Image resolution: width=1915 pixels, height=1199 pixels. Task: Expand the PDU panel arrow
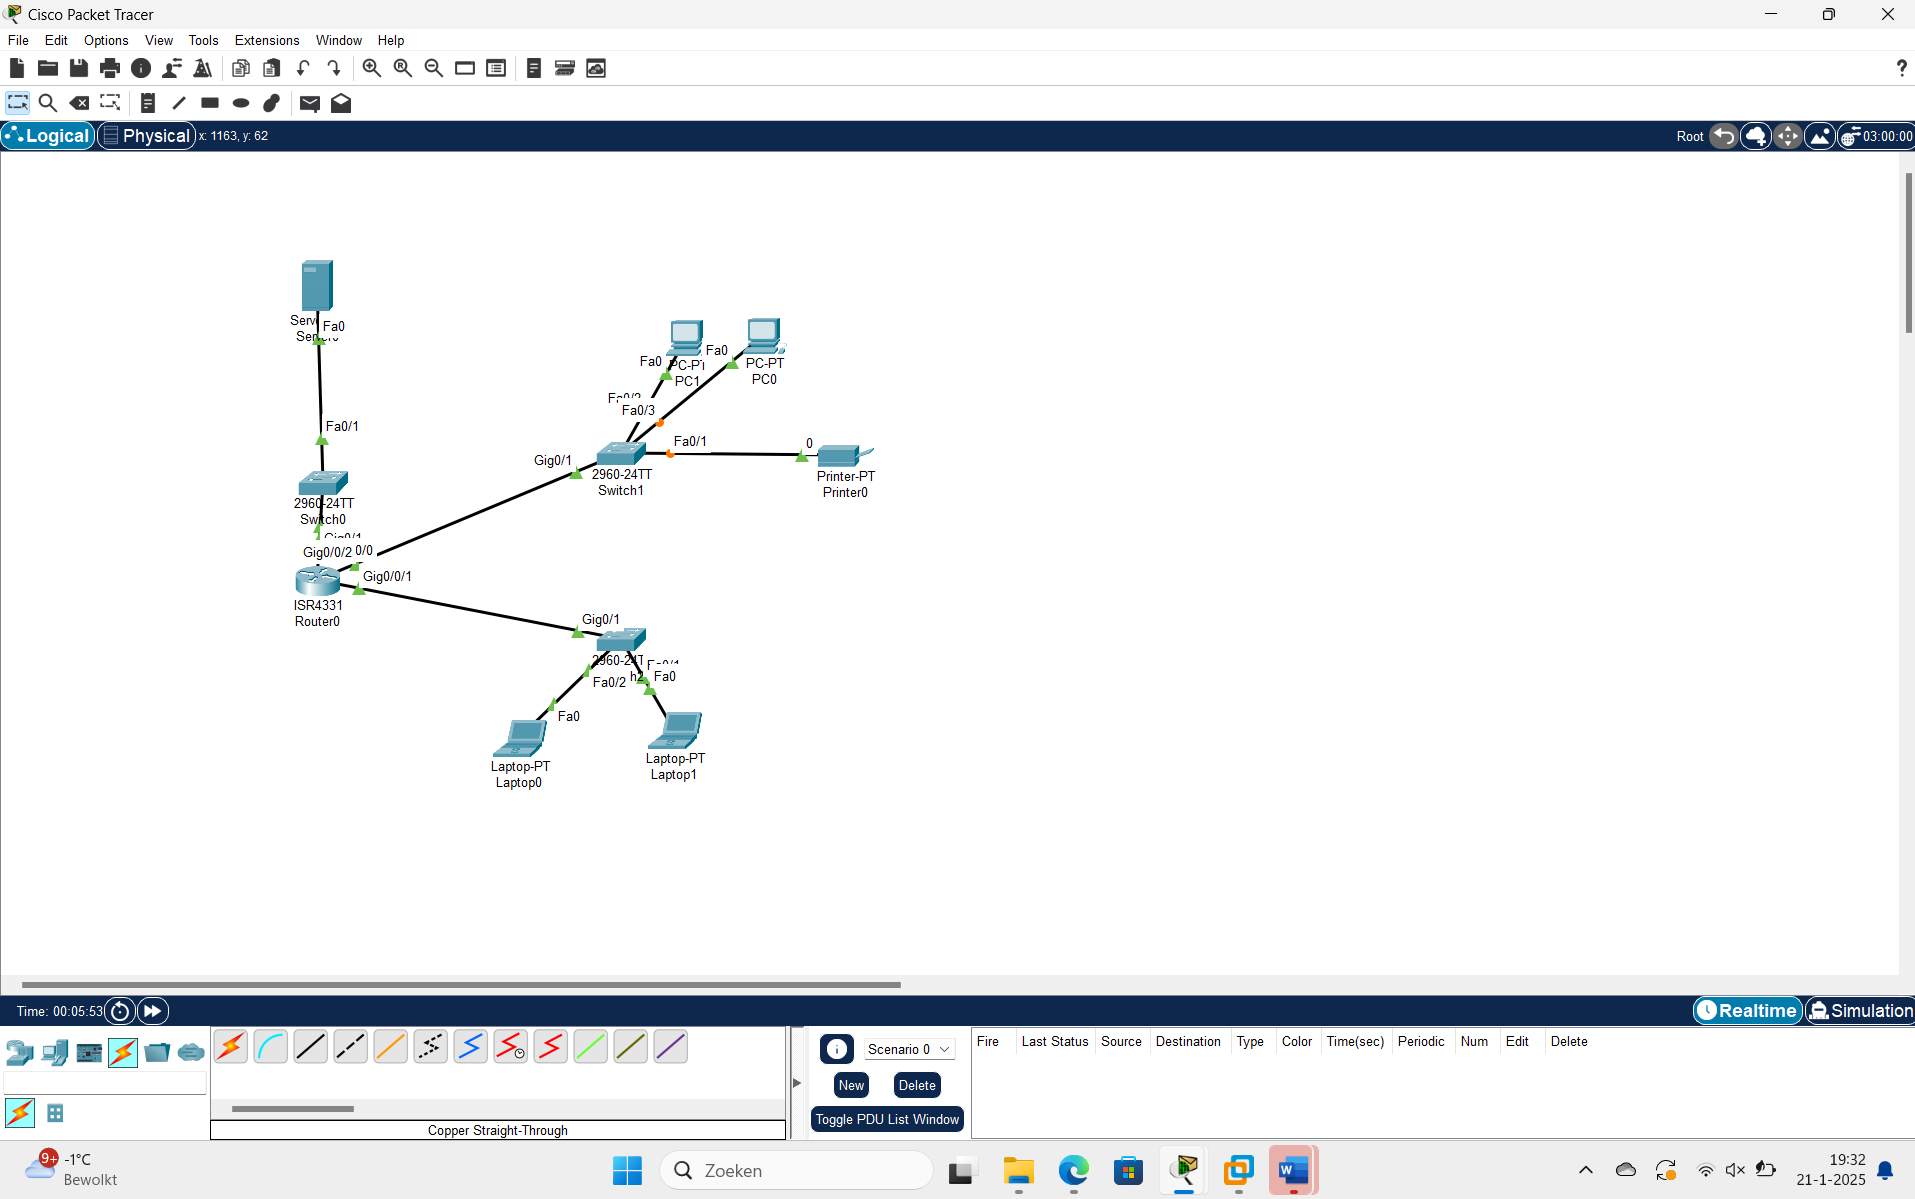[797, 1083]
